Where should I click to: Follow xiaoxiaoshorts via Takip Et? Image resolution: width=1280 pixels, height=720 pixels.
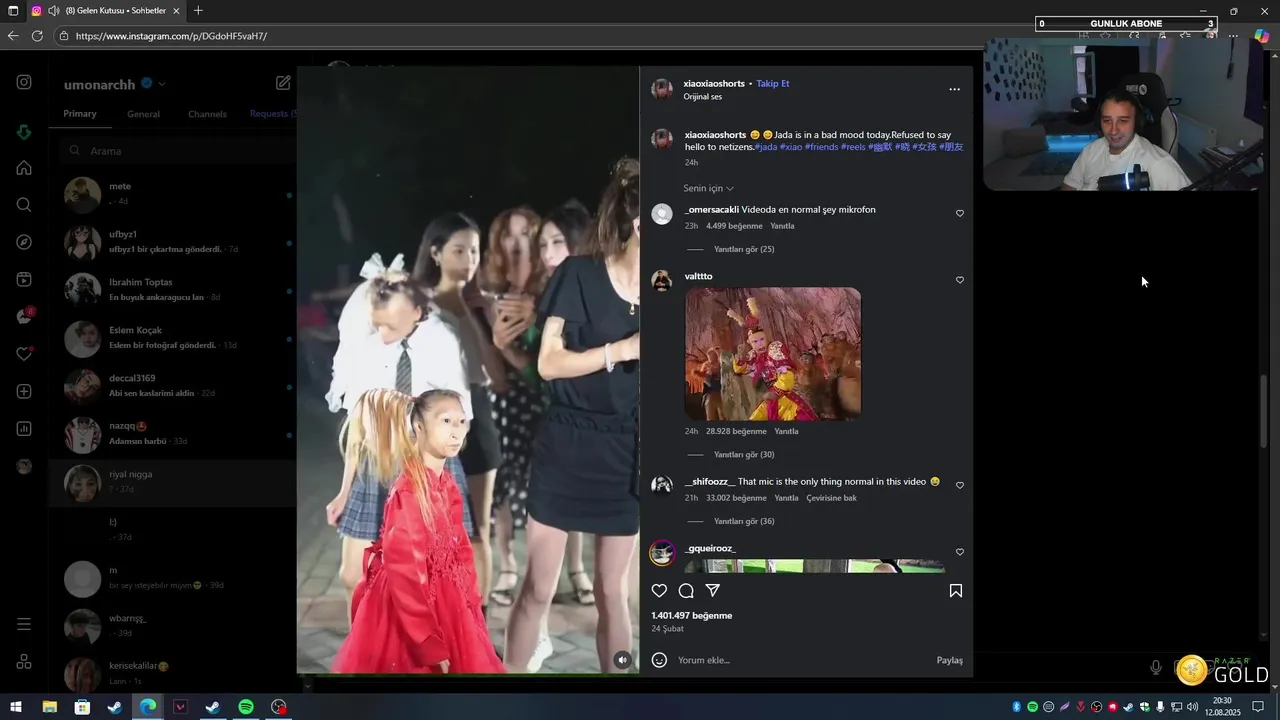[x=773, y=83]
